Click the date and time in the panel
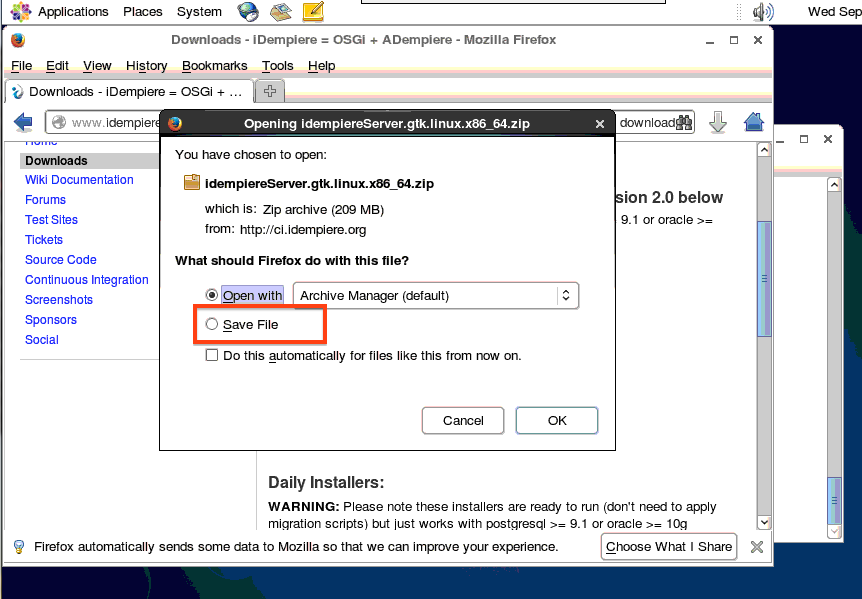Image resolution: width=862 pixels, height=599 pixels. coord(834,12)
